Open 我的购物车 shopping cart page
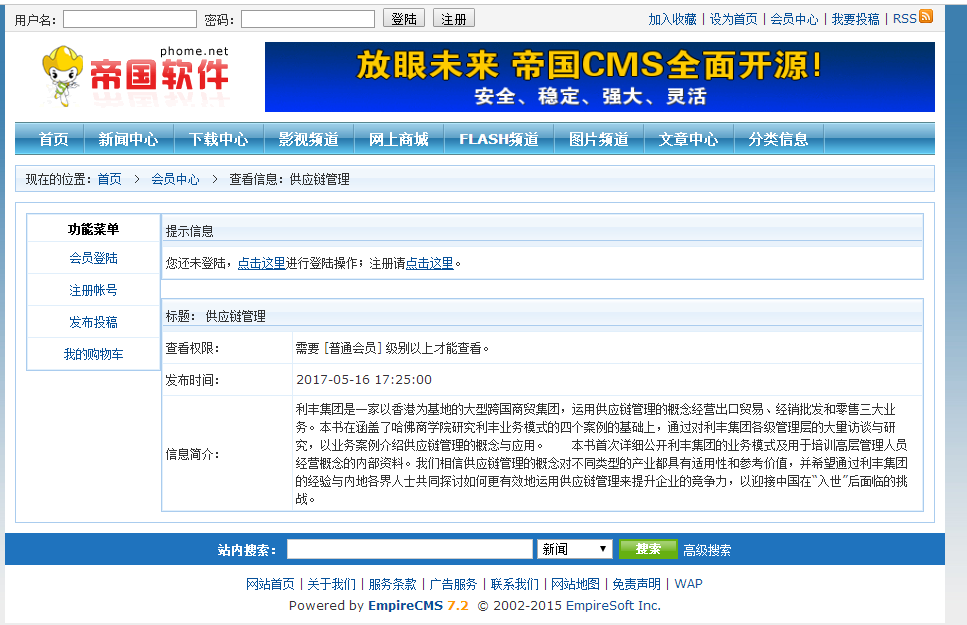Viewport: 967px width, 625px height. click(x=92, y=353)
